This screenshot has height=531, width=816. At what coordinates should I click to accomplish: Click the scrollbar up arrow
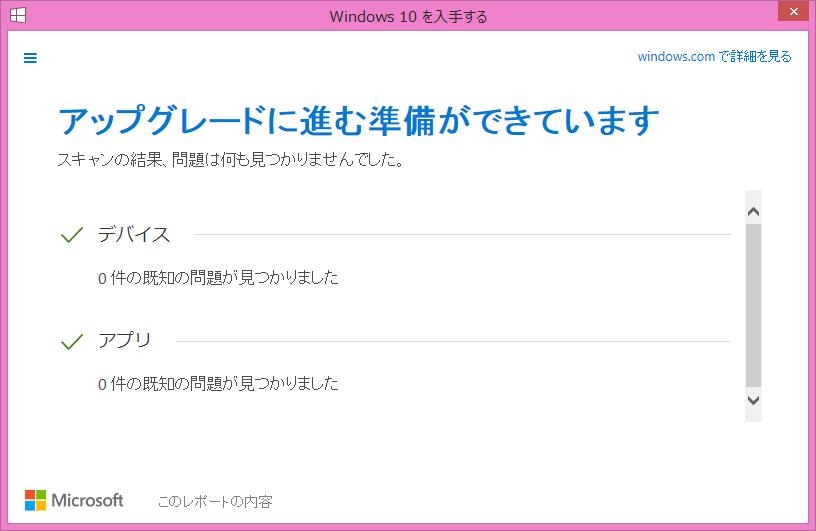(753, 212)
